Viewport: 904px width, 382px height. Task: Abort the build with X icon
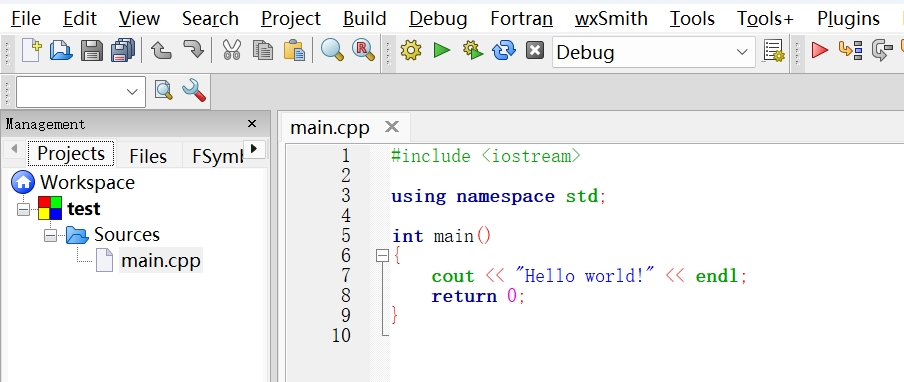pyautogui.click(x=535, y=51)
